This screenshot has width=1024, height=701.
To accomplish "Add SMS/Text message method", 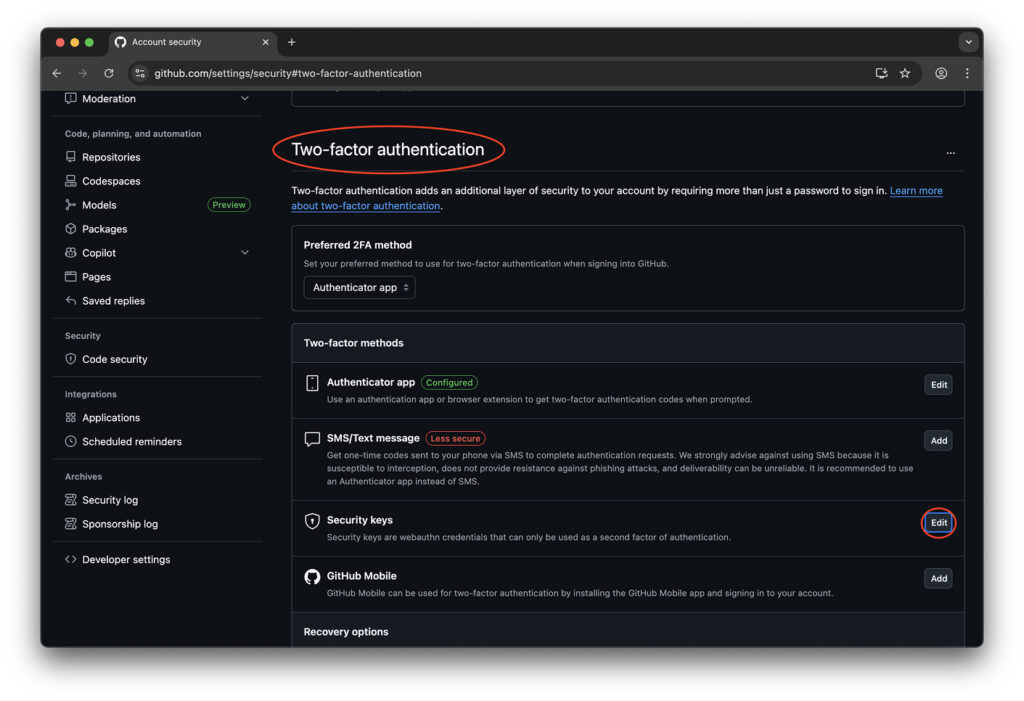I will click(x=938, y=440).
